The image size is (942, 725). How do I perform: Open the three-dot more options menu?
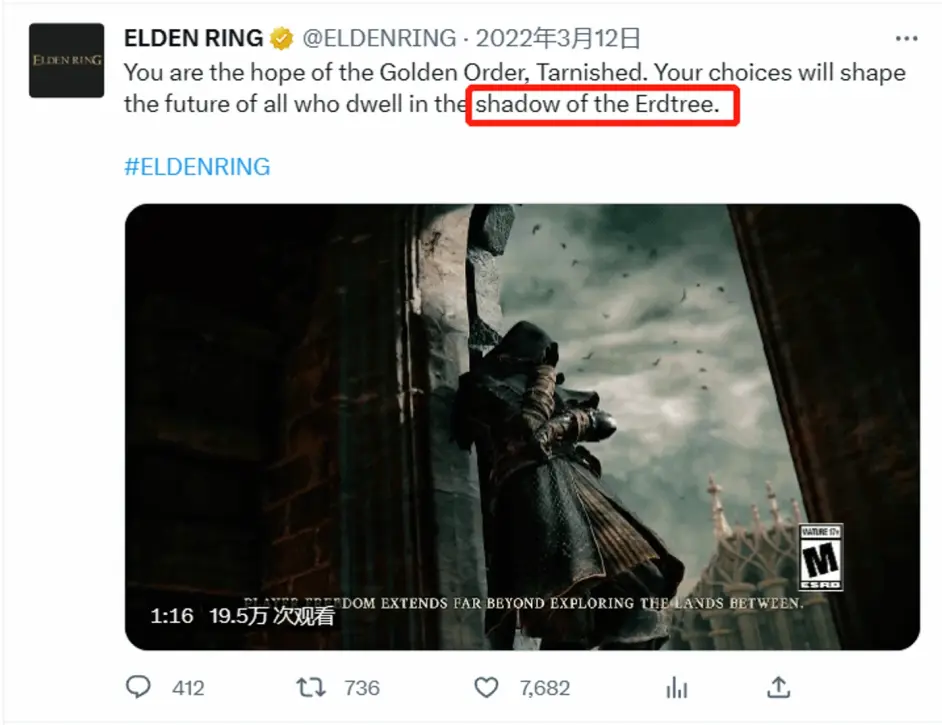906,38
